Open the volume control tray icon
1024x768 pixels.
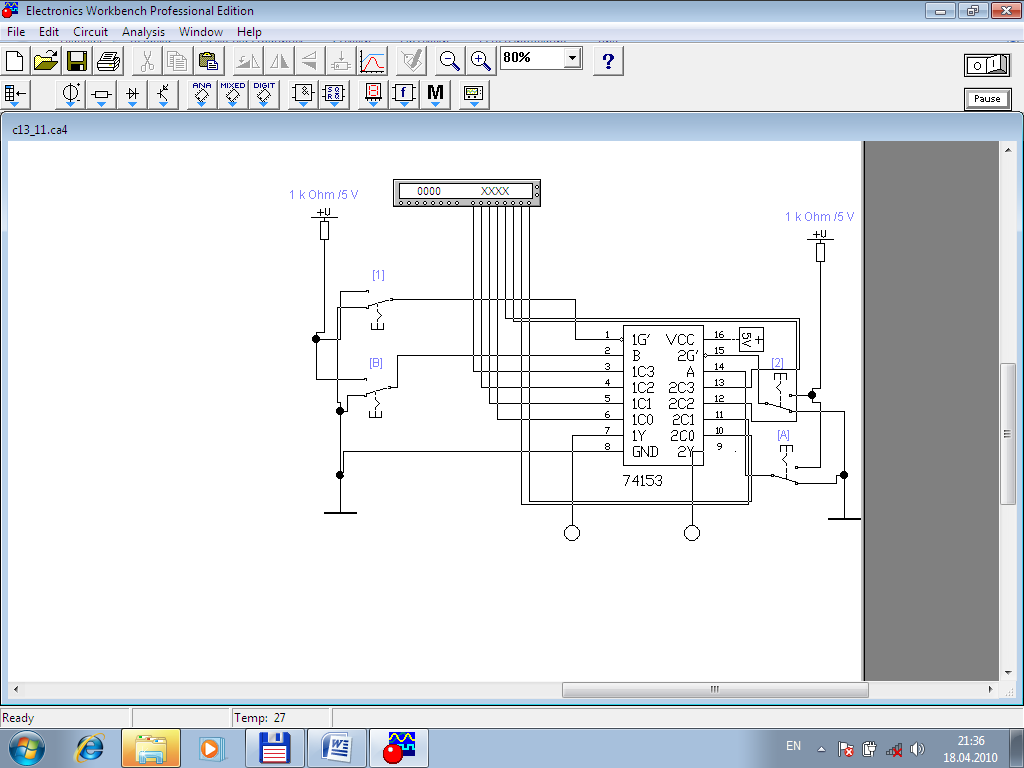coord(918,749)
